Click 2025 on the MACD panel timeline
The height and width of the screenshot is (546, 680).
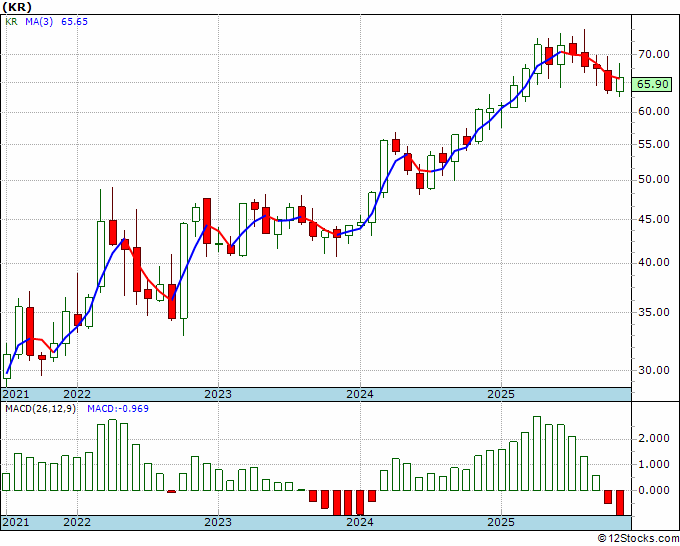point(501,522)
